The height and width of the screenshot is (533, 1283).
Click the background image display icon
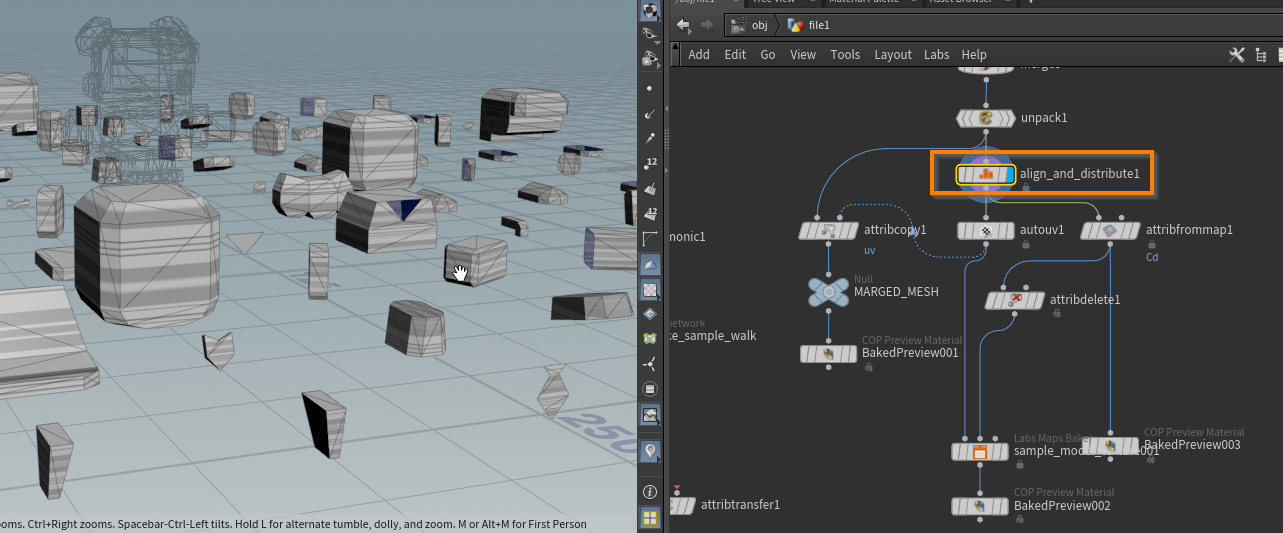coord(650,414)
